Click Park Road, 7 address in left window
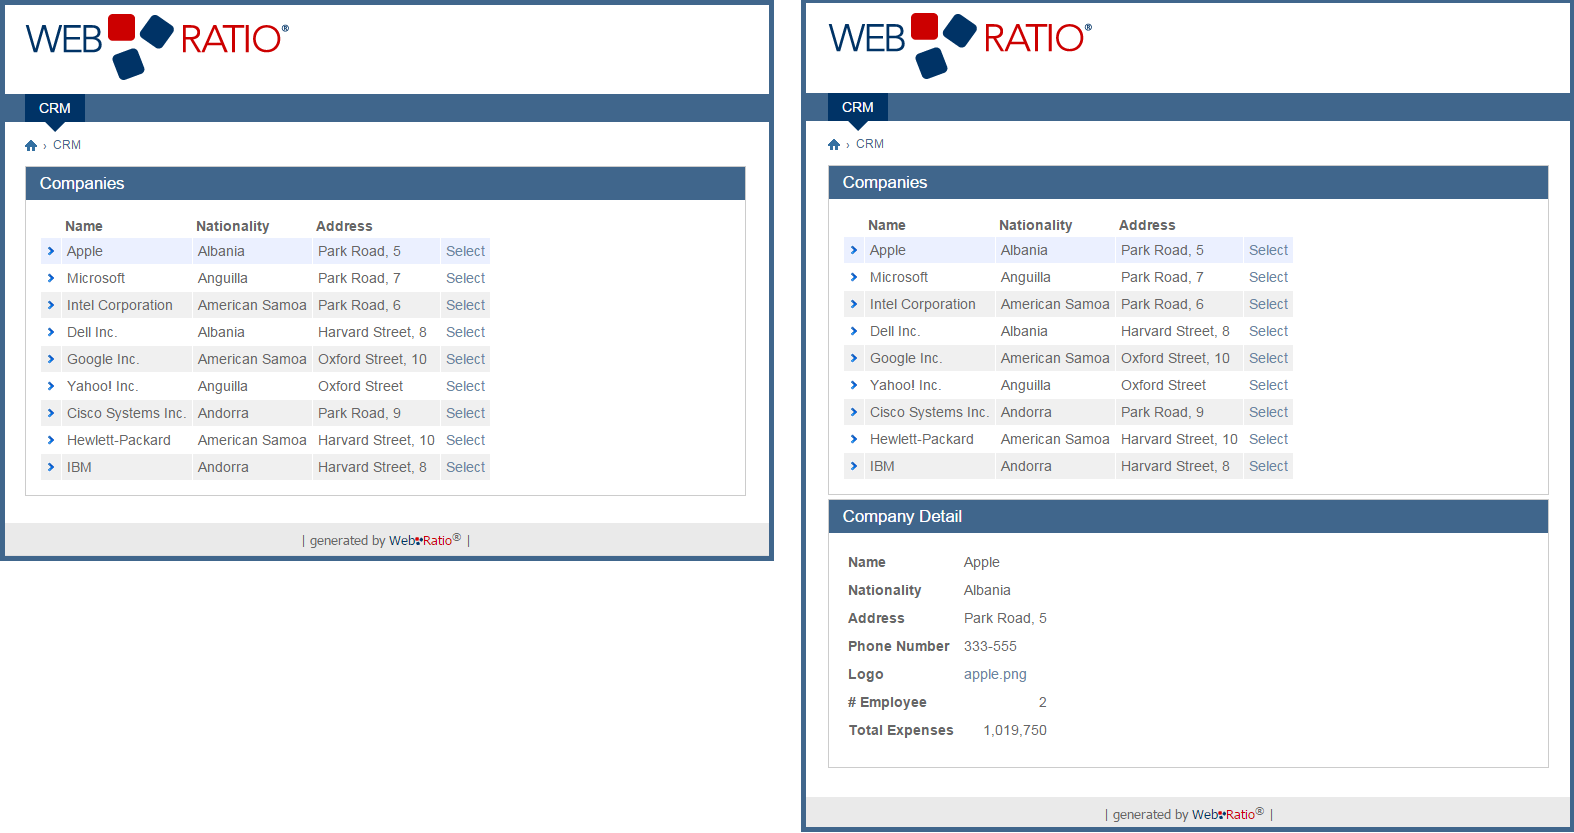The image size is (1574, 833). pos(359,278)
